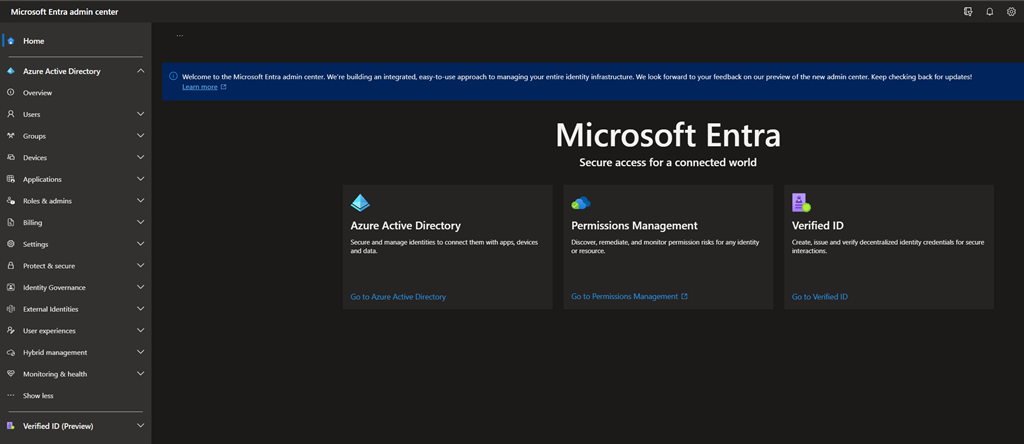Open the notifications bell icon
Image resolution: width=1024 pixels, height=444 pixels.
pyautogui.click(x=990, y=12)
